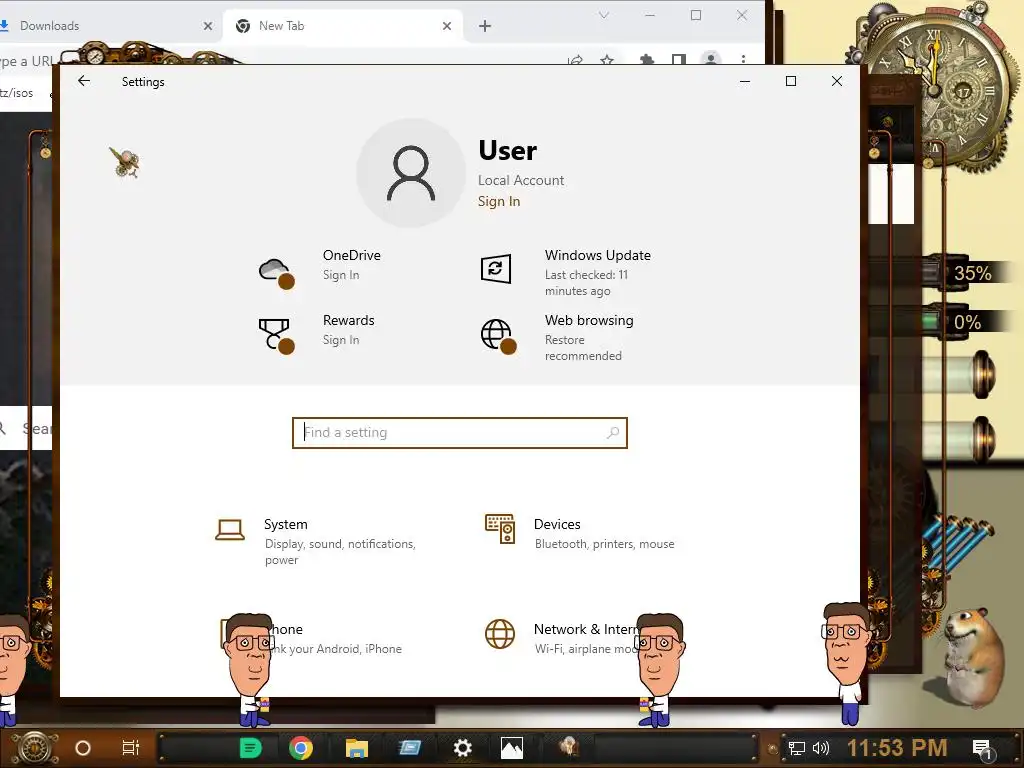Open the Windows Update status text
This screenshot has width=1024, height=768.
586,283
